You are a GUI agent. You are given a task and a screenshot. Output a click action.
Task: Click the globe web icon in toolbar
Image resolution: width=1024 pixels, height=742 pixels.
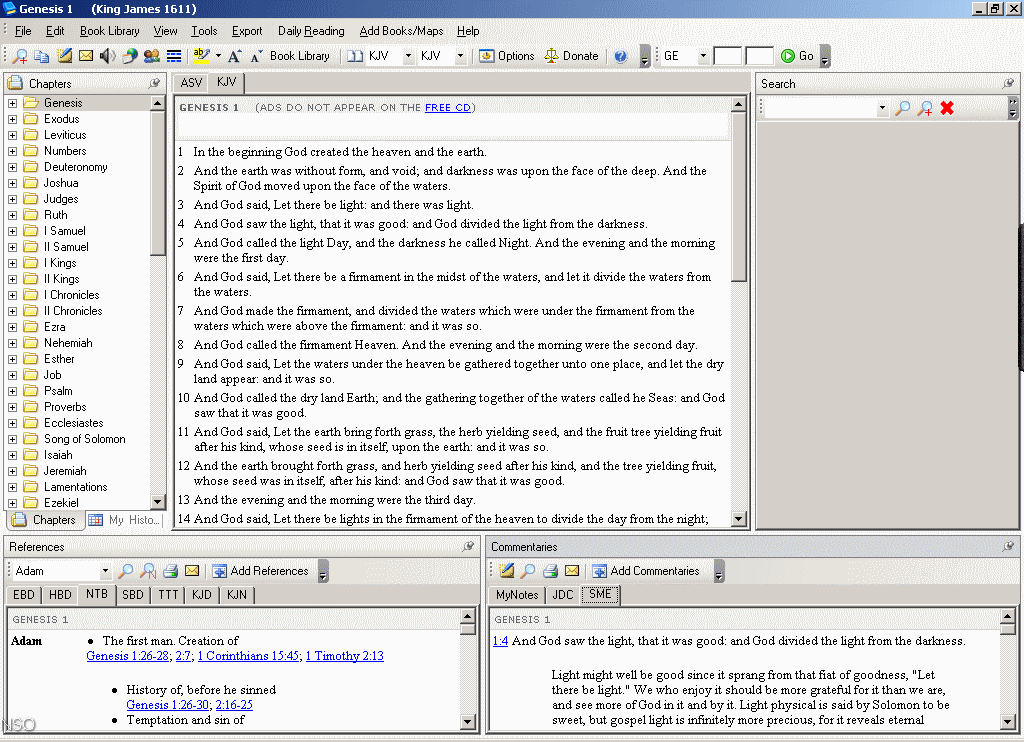130,56
